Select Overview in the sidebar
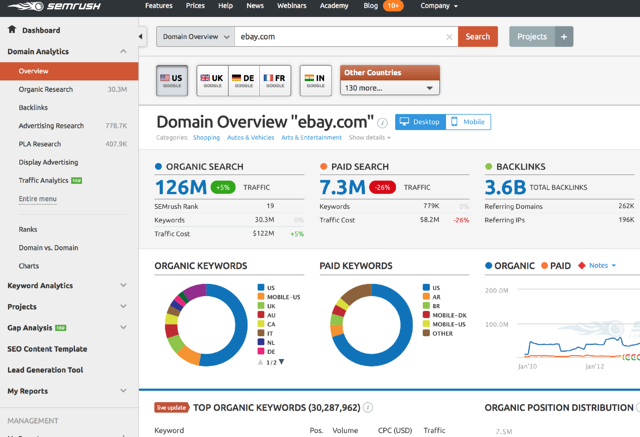The image size is (640, 437). pyautogui.click(x=69, y=71)
